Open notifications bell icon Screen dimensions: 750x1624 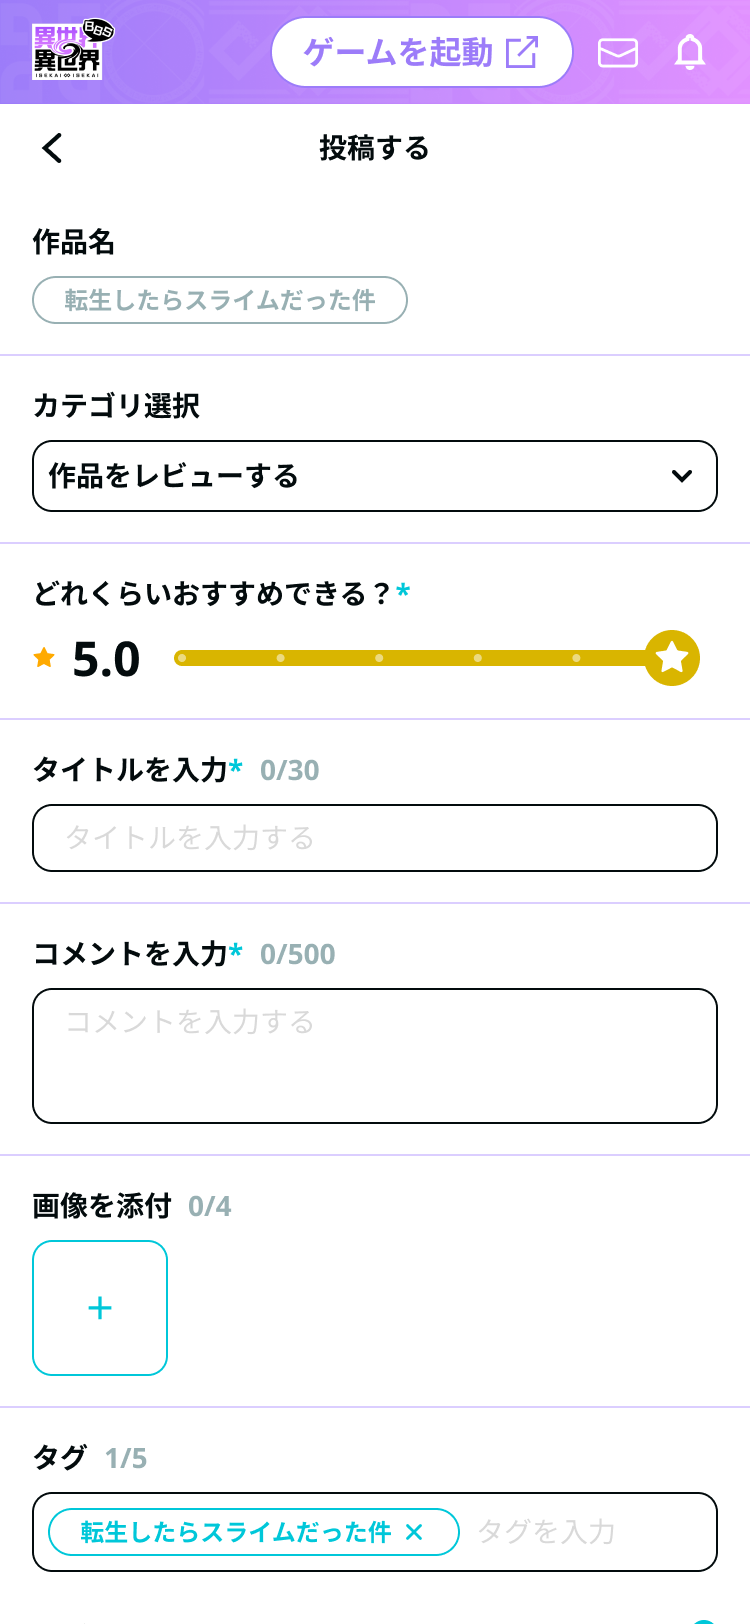pos(690,52)
